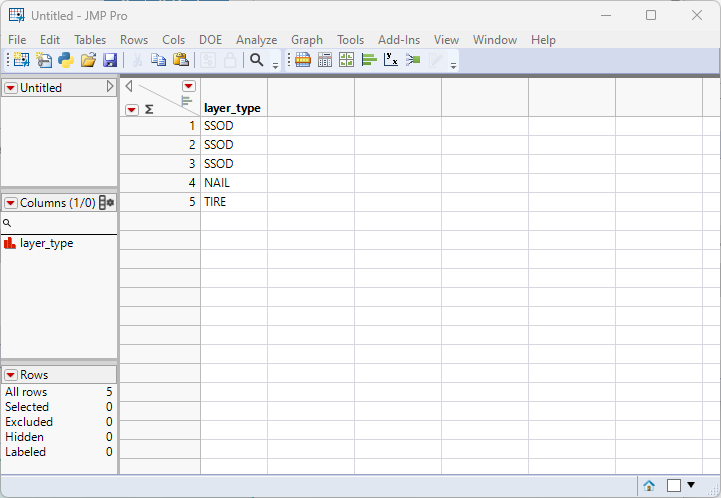Click the home window icon in status bar

point(649,485)
